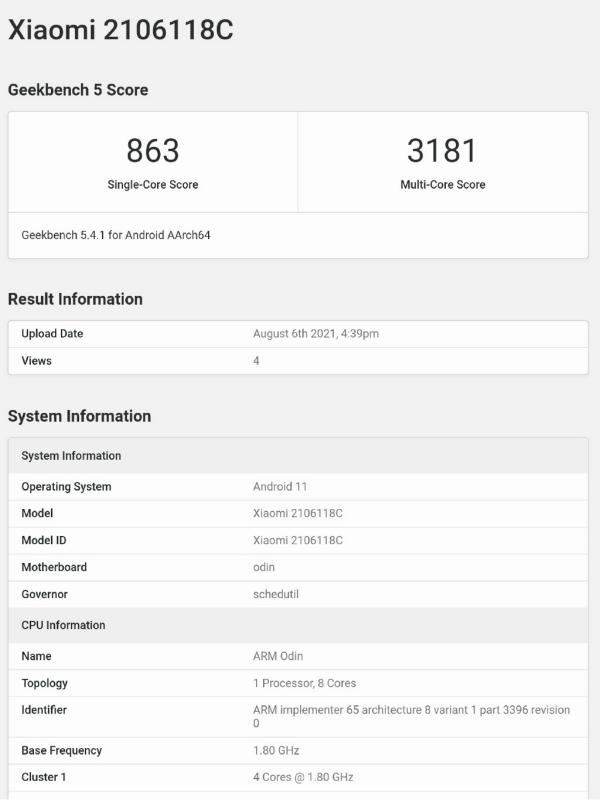Click the Single-Core Score label
The height and width of the screenshot is (800, 600).
coord(153,185)
